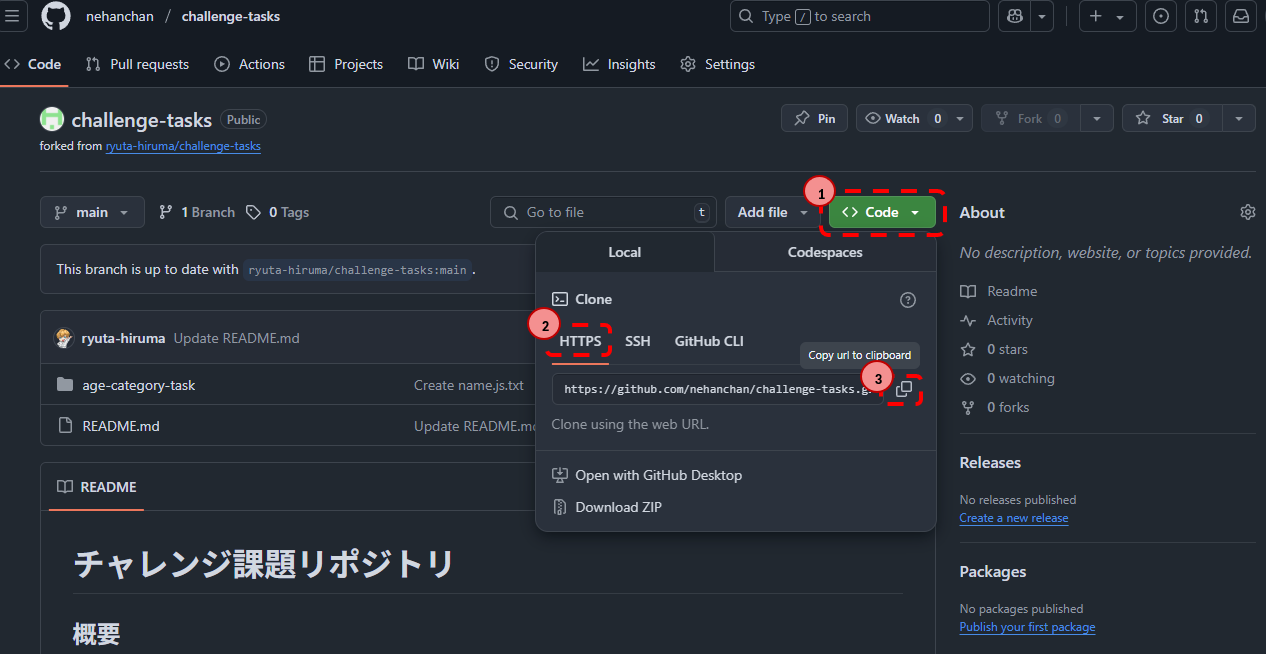The image size is (1266, 654).
Task: Switch to the Local tab
Action: pos(625,252)
